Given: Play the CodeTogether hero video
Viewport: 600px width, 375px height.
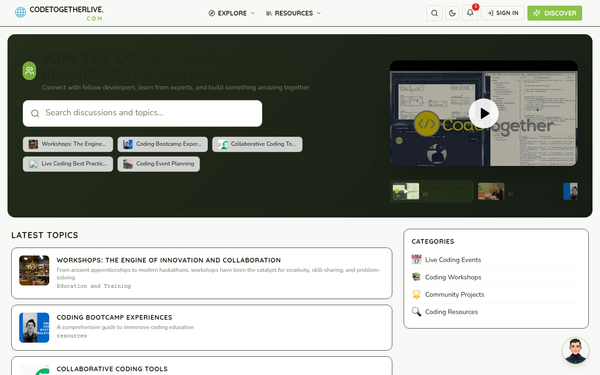Looking at the screenshot, I should [484, 113].
